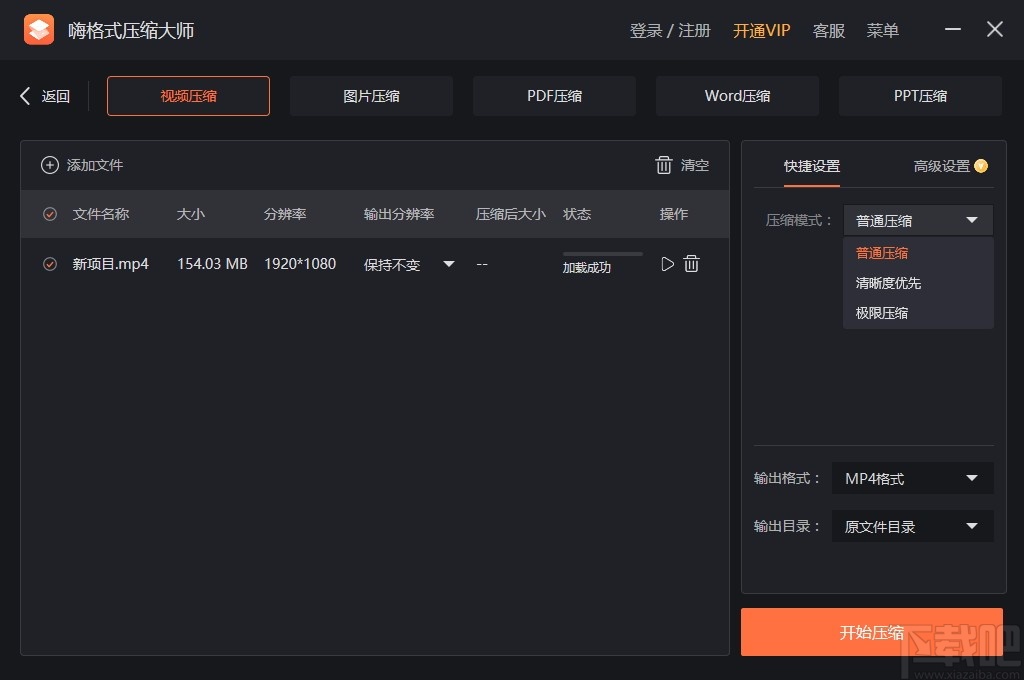The height and width of the screenshot is (680, 1024).
Task: Open the 输出格式 MP4格式 dropdown
Action: [x=911, y=478]
